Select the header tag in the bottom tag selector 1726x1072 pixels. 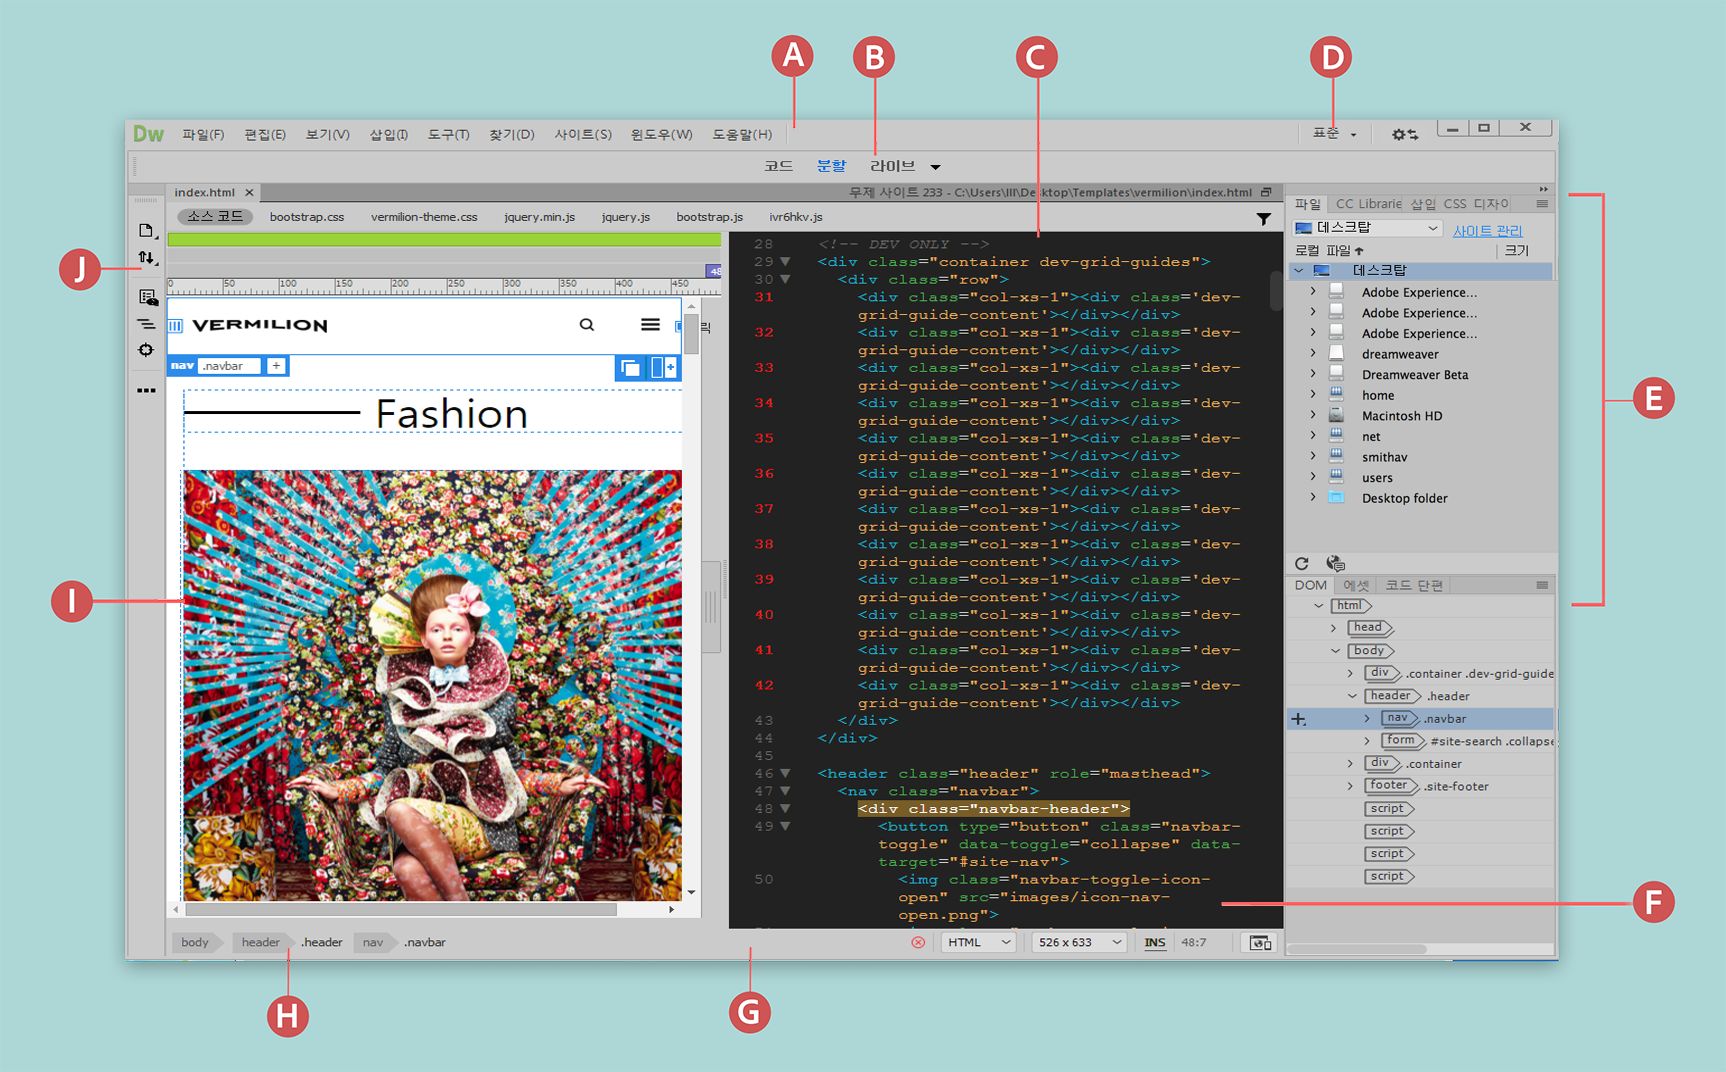tap(259, 941)
